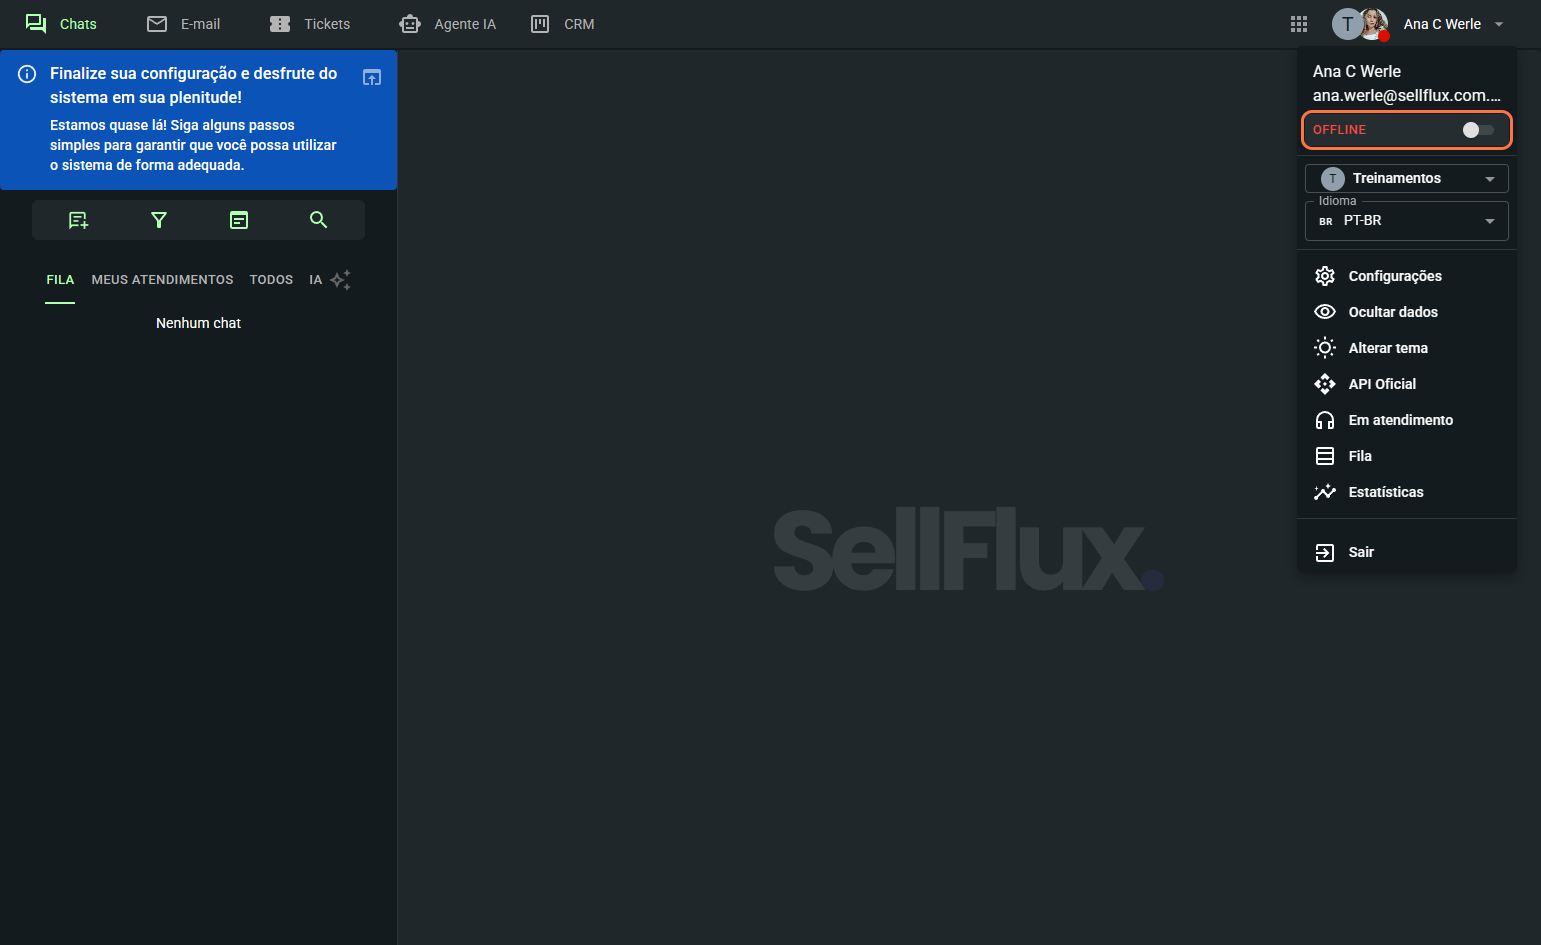
Task: Open Fila menu entry text
Action: 1360,456
